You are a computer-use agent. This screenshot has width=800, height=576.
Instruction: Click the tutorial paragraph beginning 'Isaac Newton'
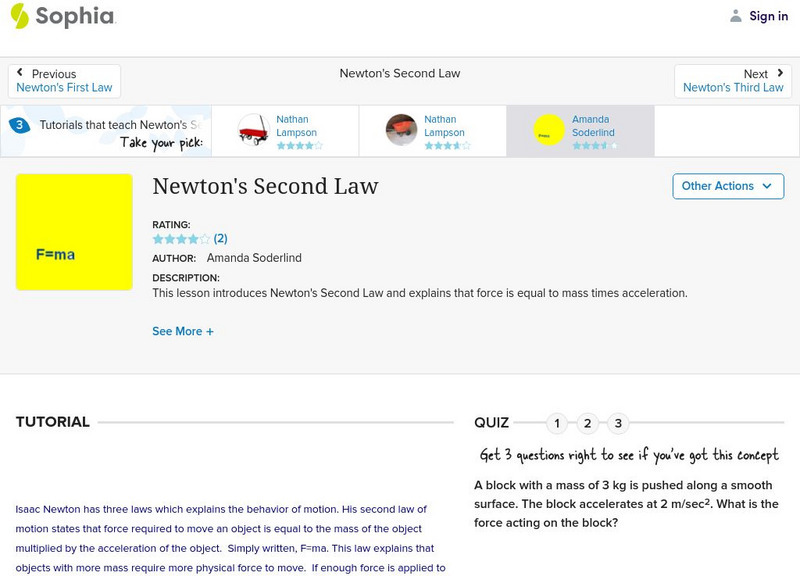point(230,538)
